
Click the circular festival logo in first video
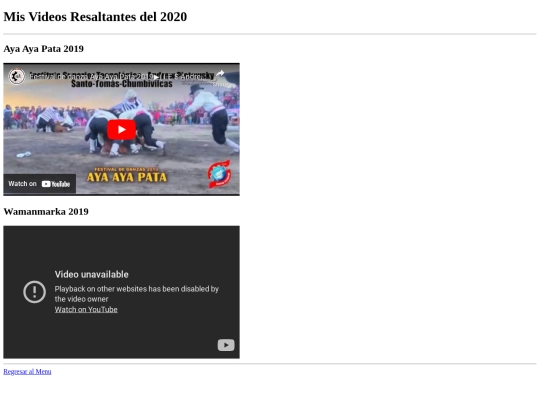pyautogui.click(x=219, y=174)
